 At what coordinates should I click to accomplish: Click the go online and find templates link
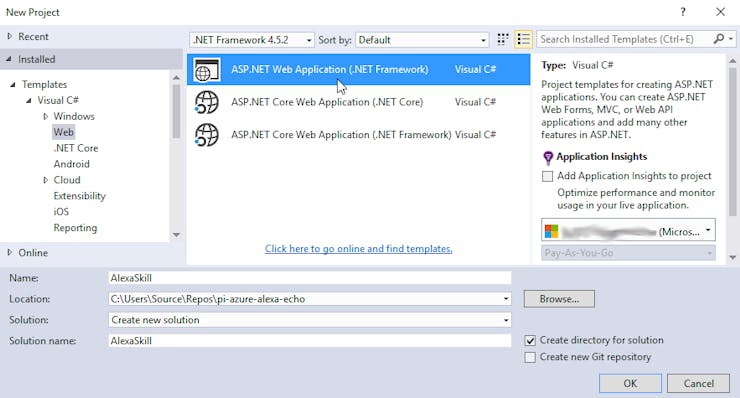coord(358,249)
